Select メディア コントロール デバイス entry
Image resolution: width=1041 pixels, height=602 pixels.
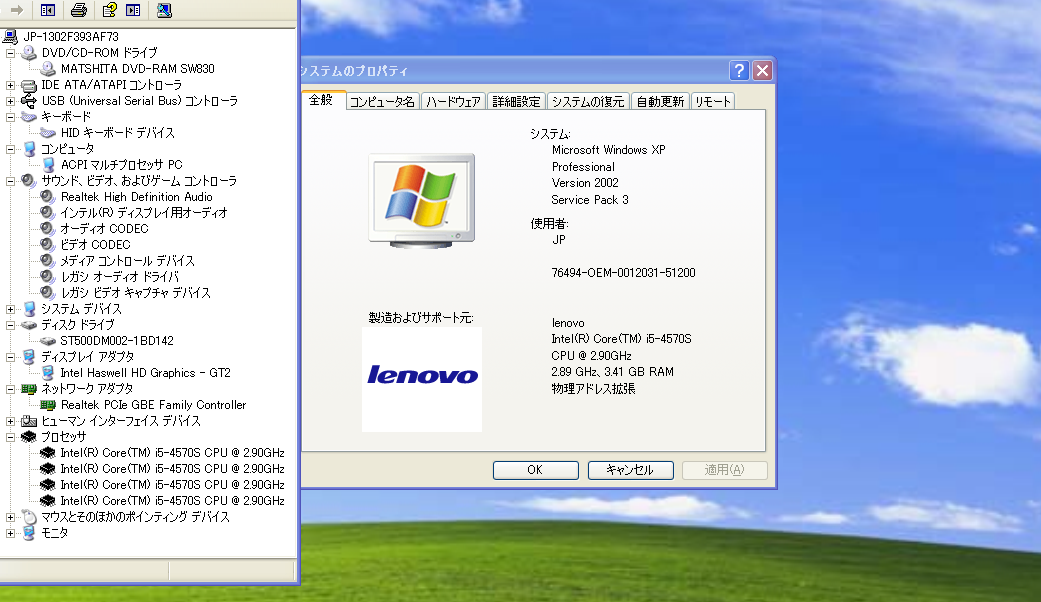pos(127,261)
